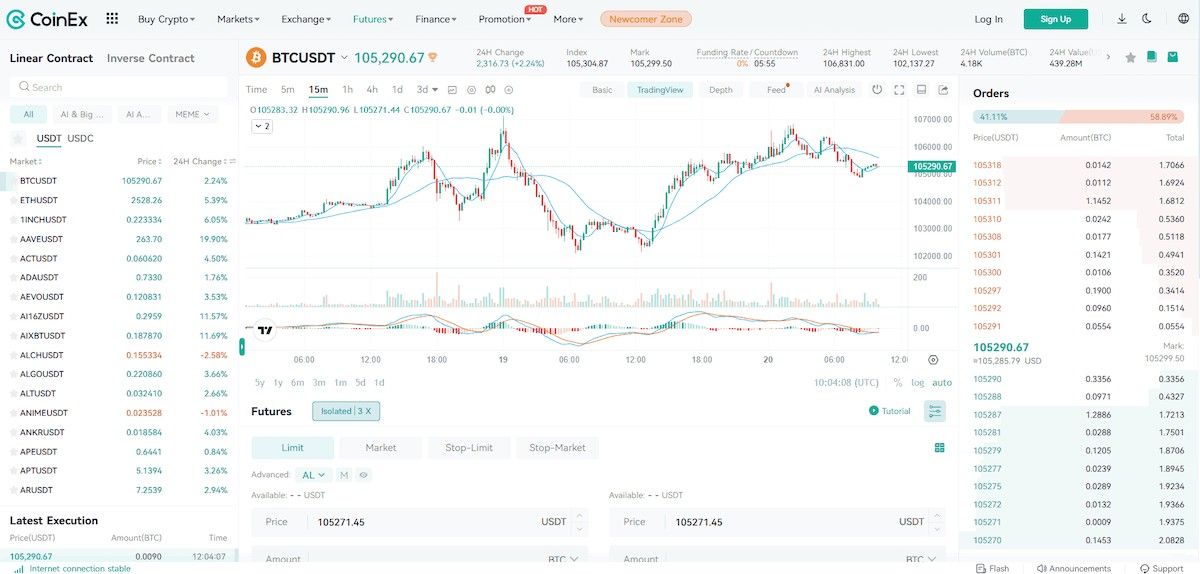Image resolution: width=1200 pixels, height=574 pixels.
Task: Open the AI Analysis chart tab
Action: coord(834,90)
